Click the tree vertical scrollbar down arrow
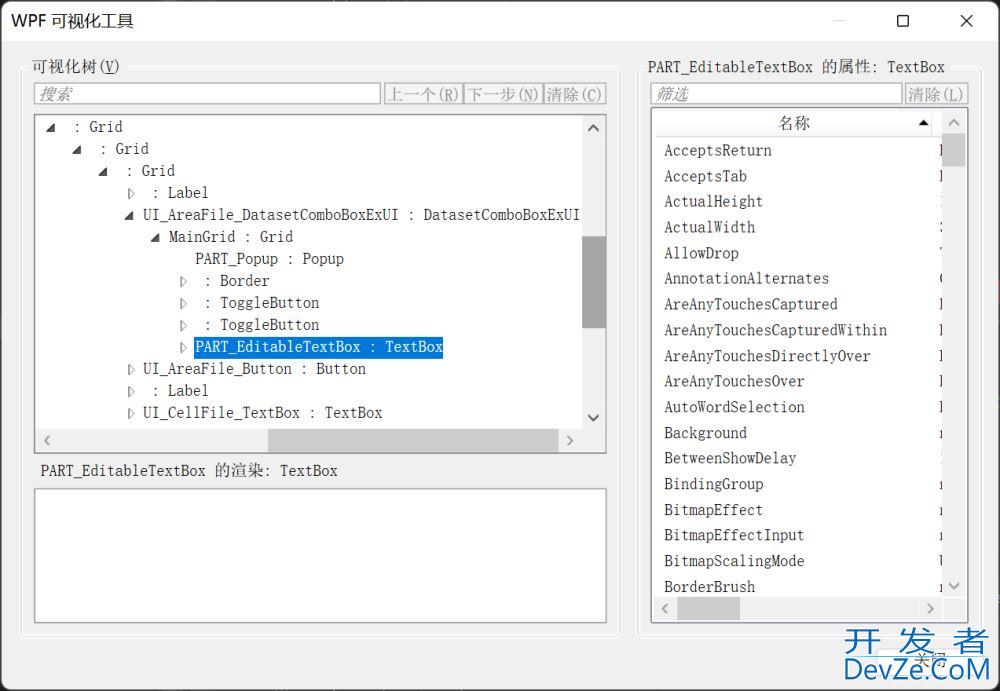1000x691 pixels. 593,418
